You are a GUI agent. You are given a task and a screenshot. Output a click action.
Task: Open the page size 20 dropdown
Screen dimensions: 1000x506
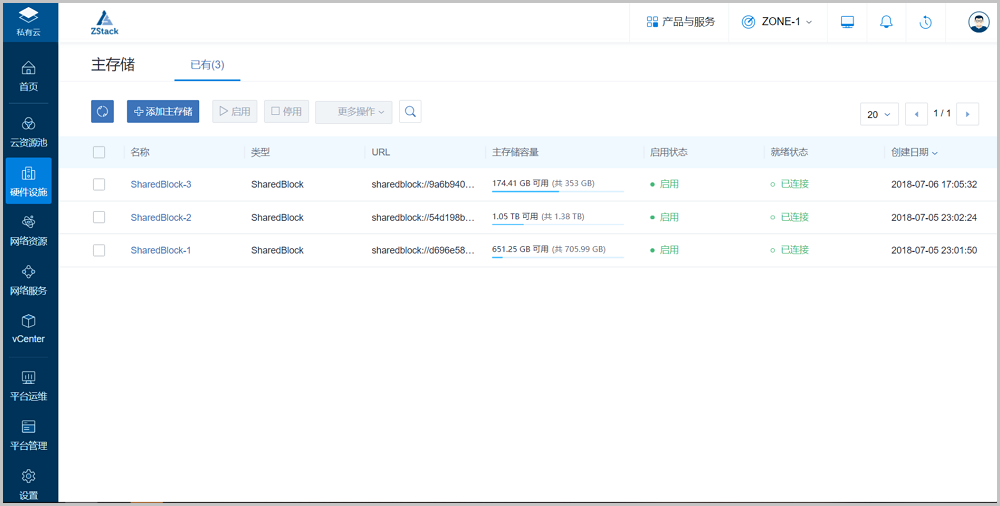[879, 114]
